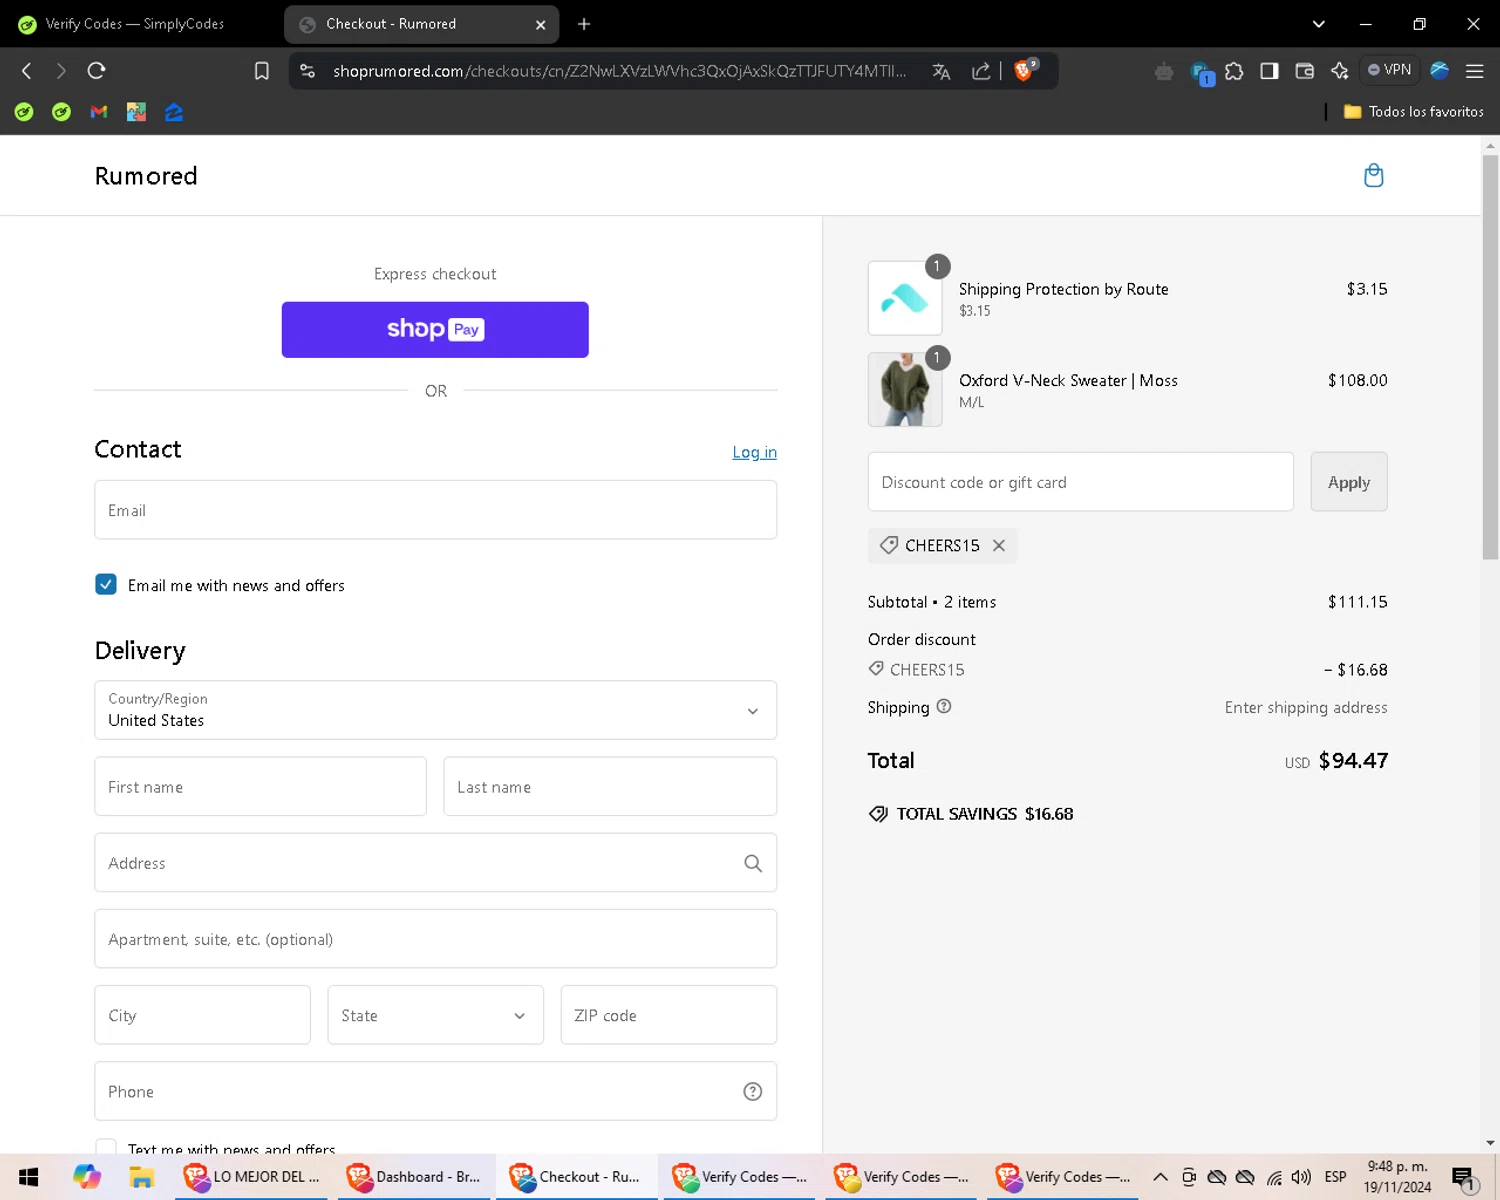Check Text me with news and offers
This screenshot has width=1500, height=1200.
106,1148
